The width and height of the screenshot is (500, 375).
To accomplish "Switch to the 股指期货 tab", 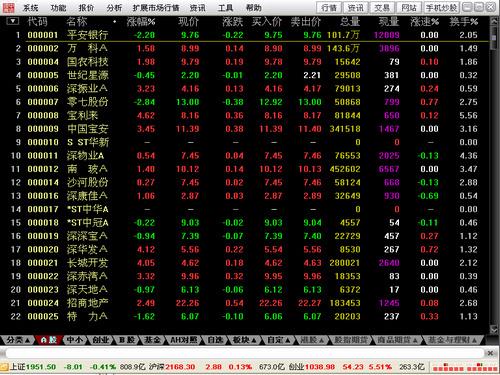I will point(351,340).
